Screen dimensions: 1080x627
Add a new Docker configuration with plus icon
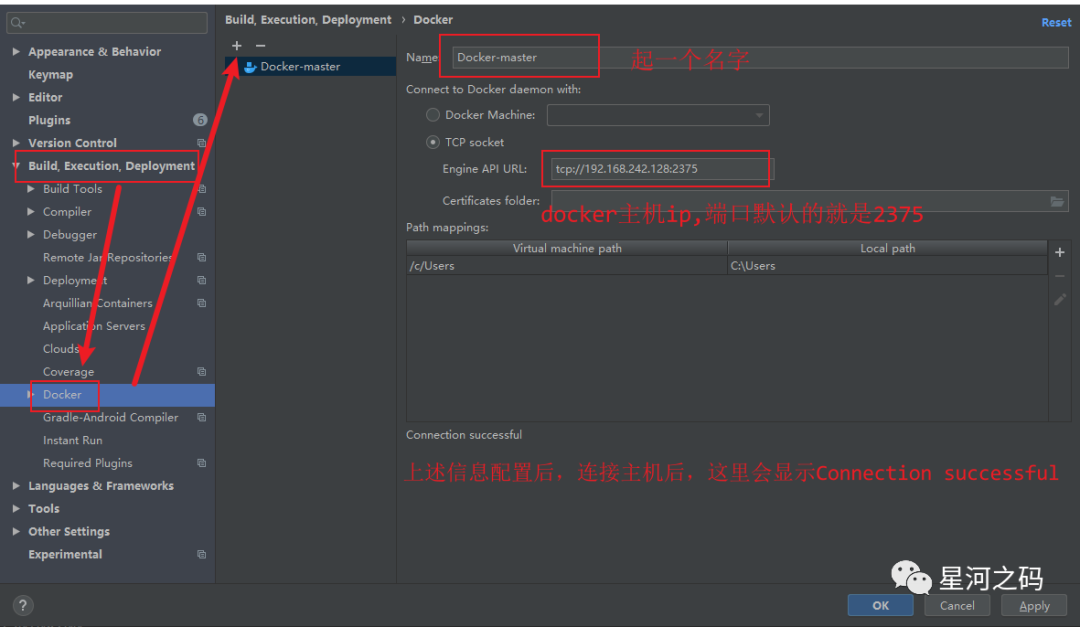236,45
